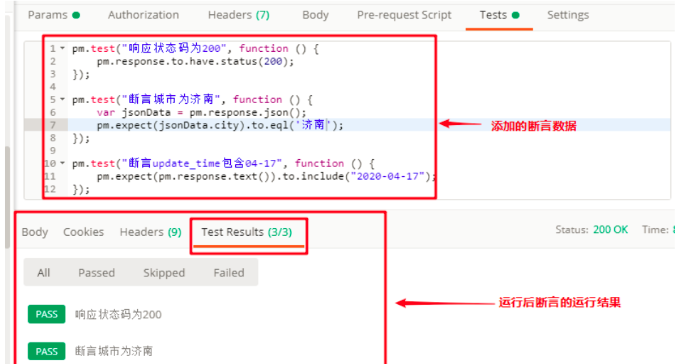Image resolution: width=680 pixels, height=364 pixels.
Task: Collapse the code fold arrow at line 10
Action: click(62, 163)
